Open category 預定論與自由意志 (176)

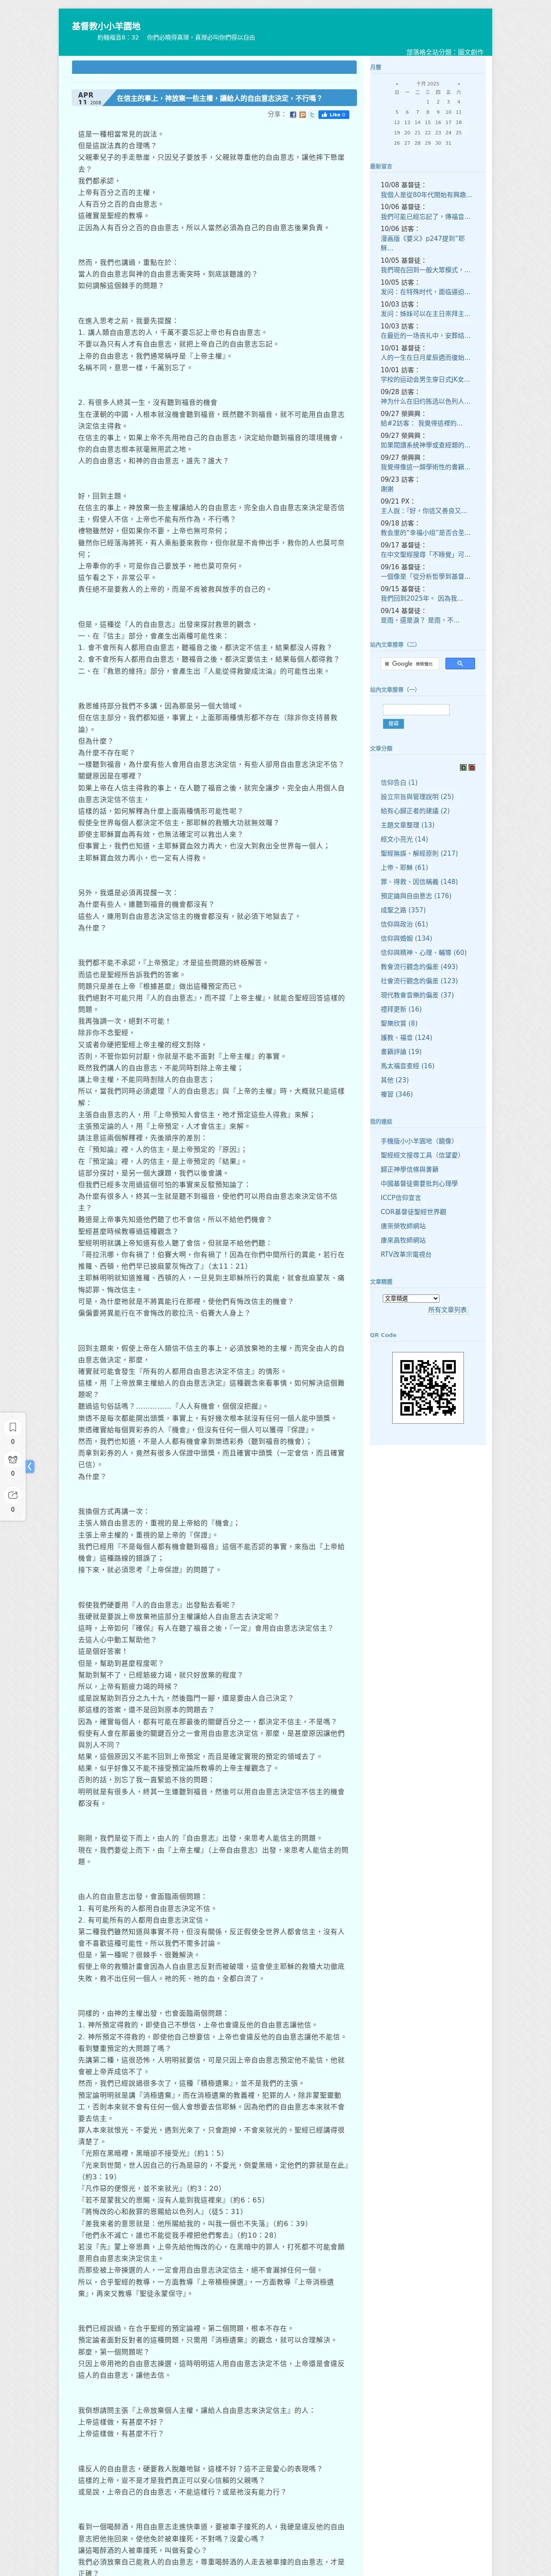pos(416,895)
